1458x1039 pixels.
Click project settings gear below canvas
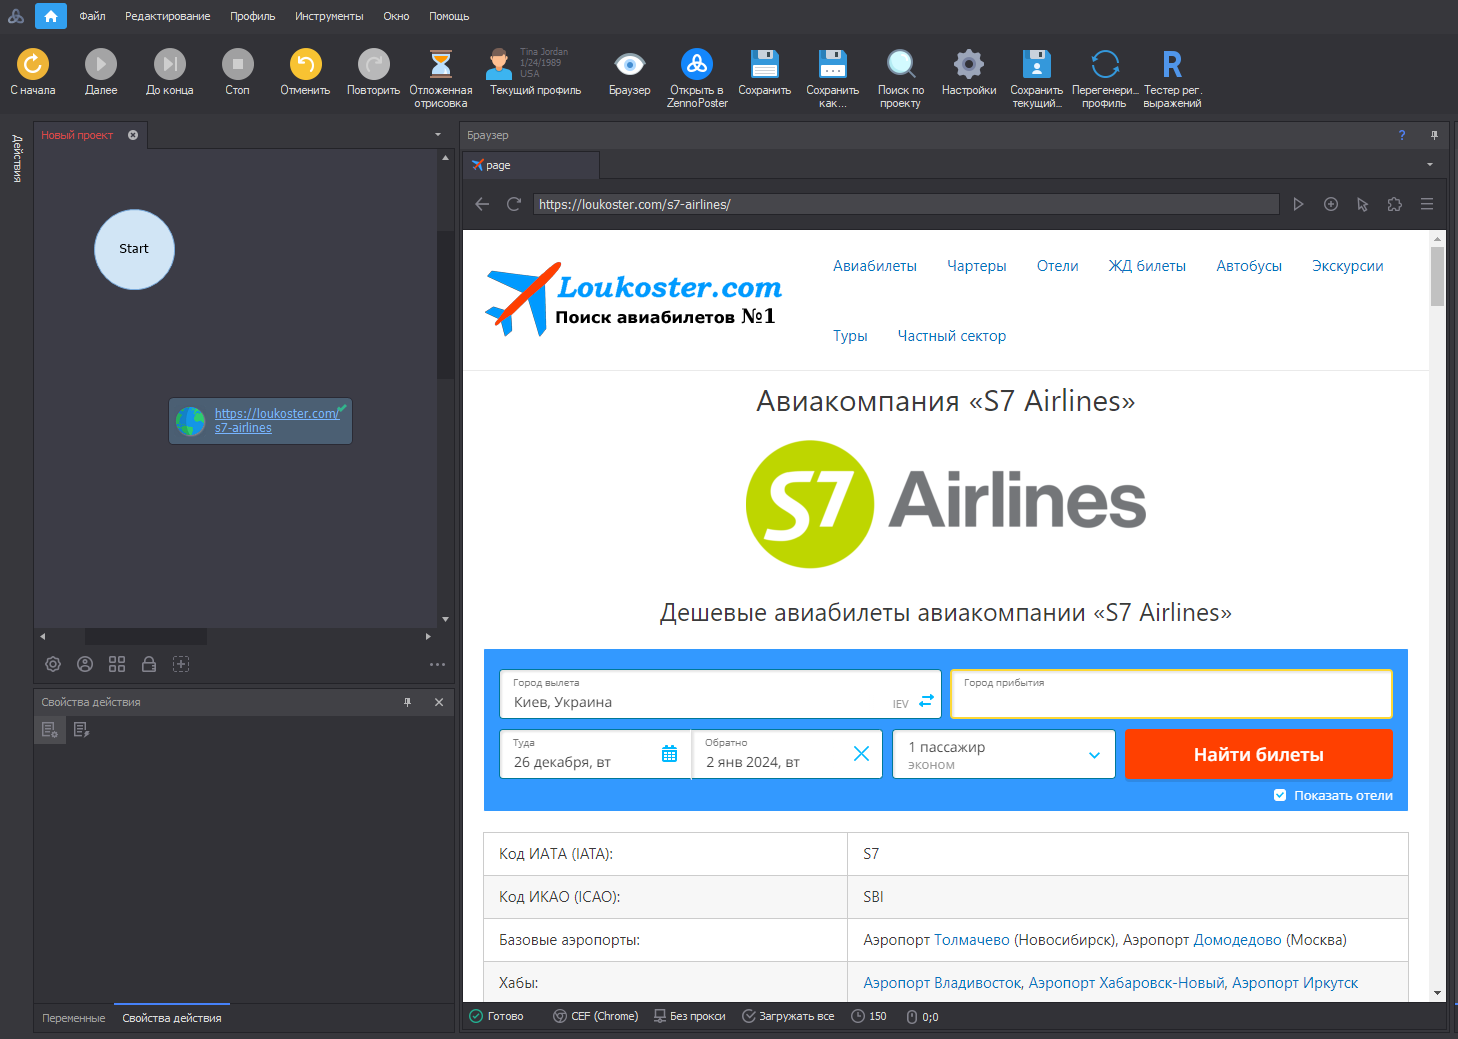click(x=53, y=664)
